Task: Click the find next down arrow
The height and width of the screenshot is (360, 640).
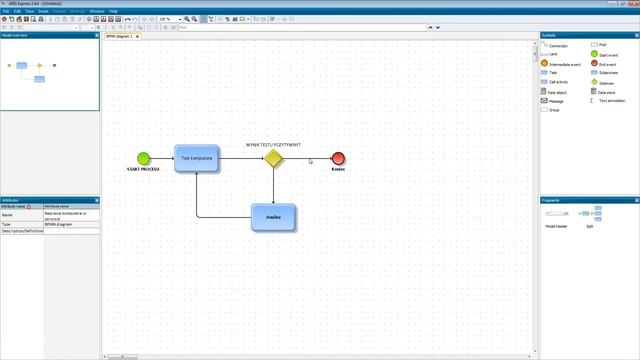Action: pos(438,27)
